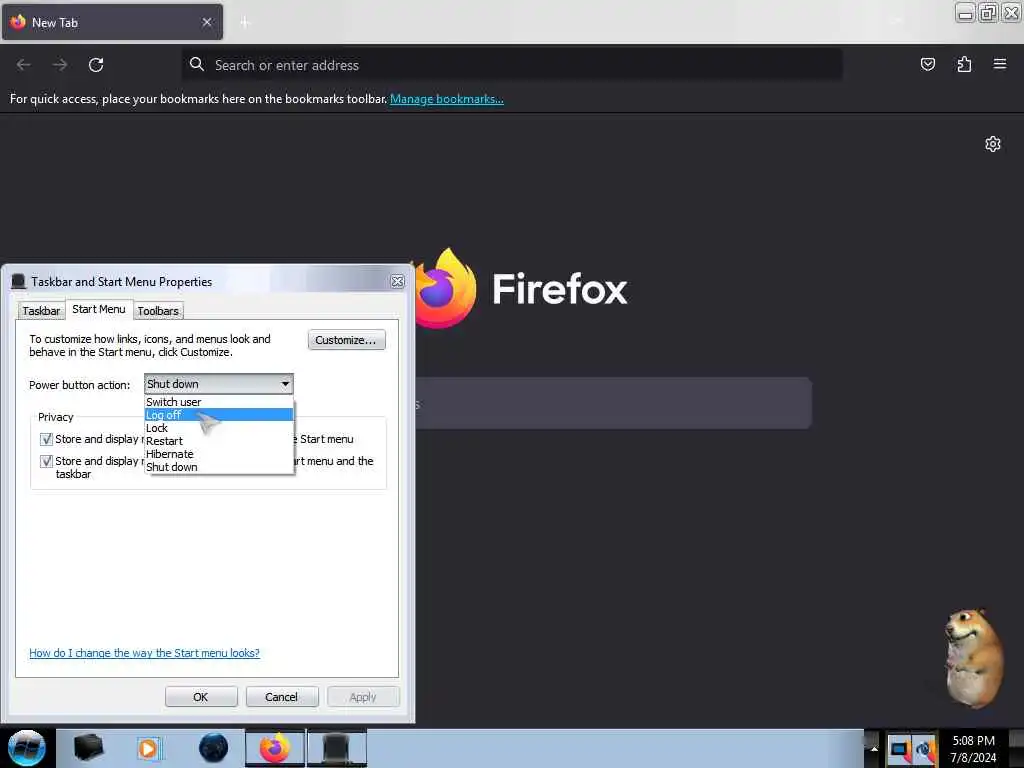Click the monitor icon in the system tray
The height and width of the screenshot is (768, 1024).
tap(899, 750)
